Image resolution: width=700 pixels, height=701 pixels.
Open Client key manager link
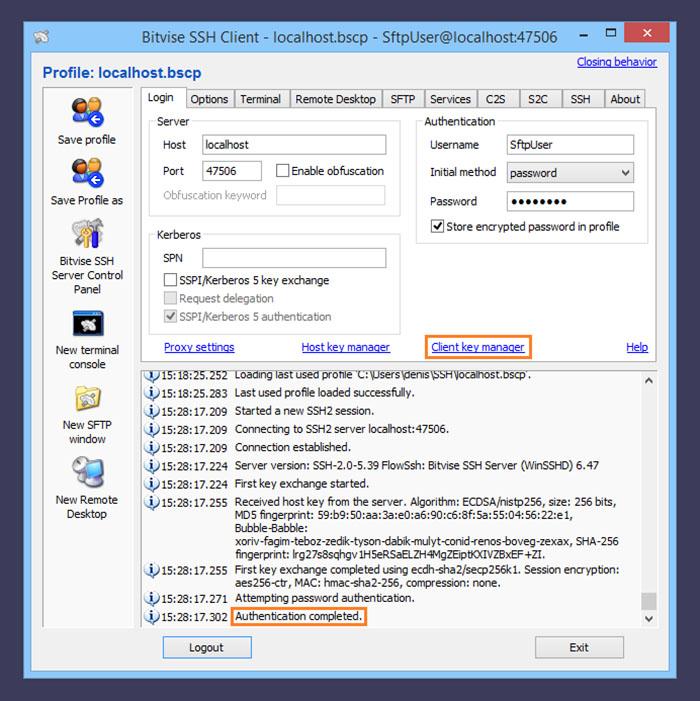pyautogui.click(x=478, y=347)
